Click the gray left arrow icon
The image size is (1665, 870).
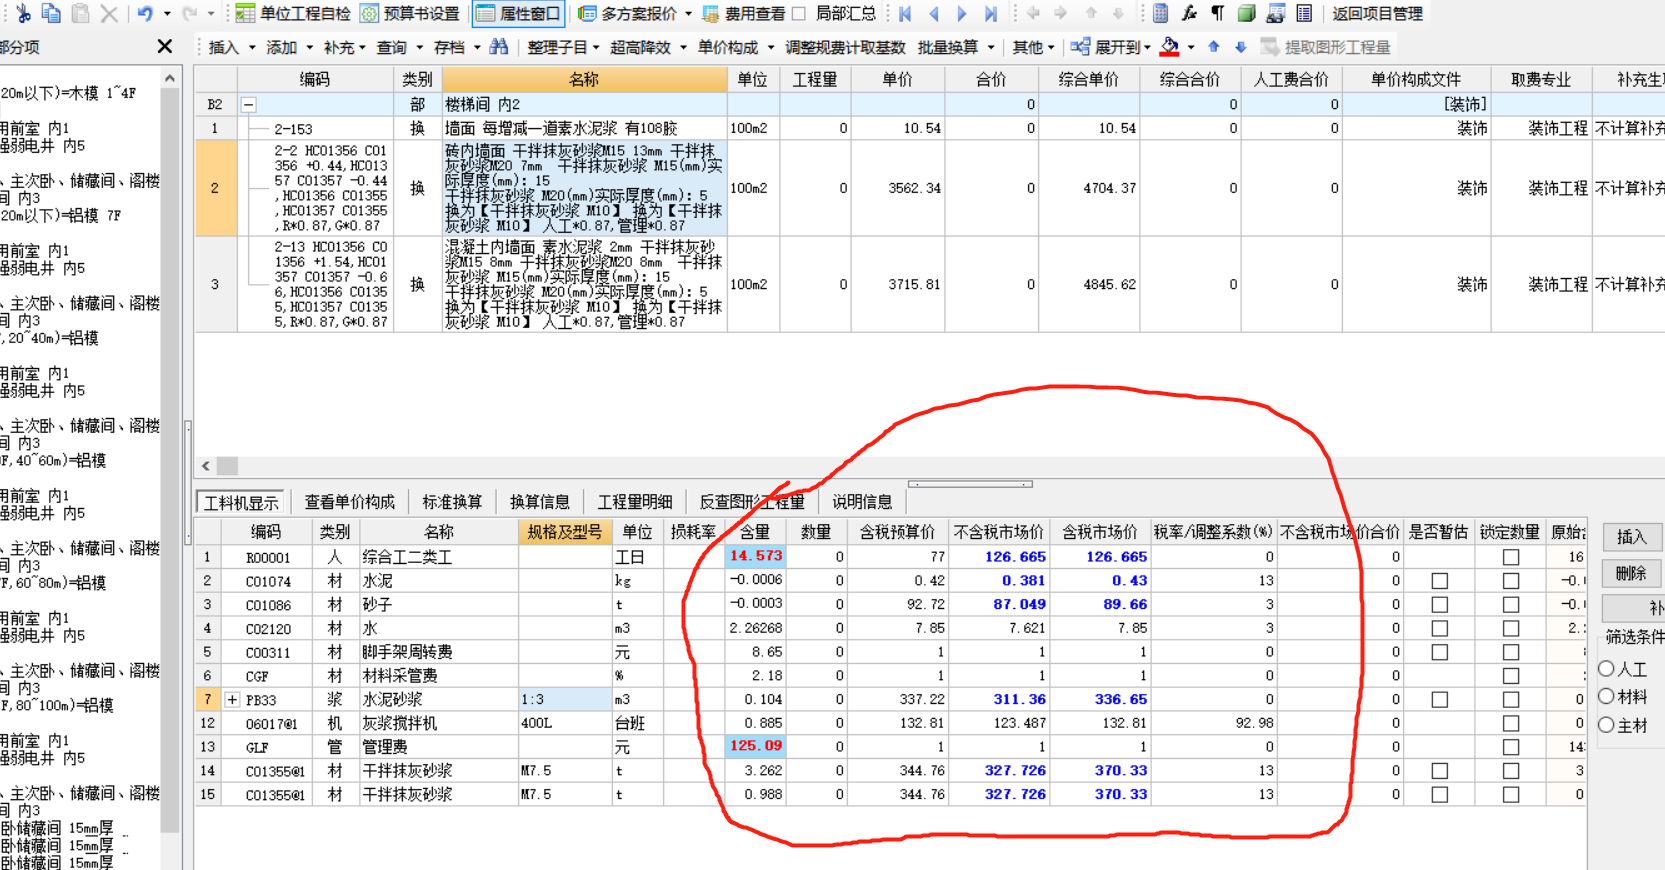coord(1034,14)
